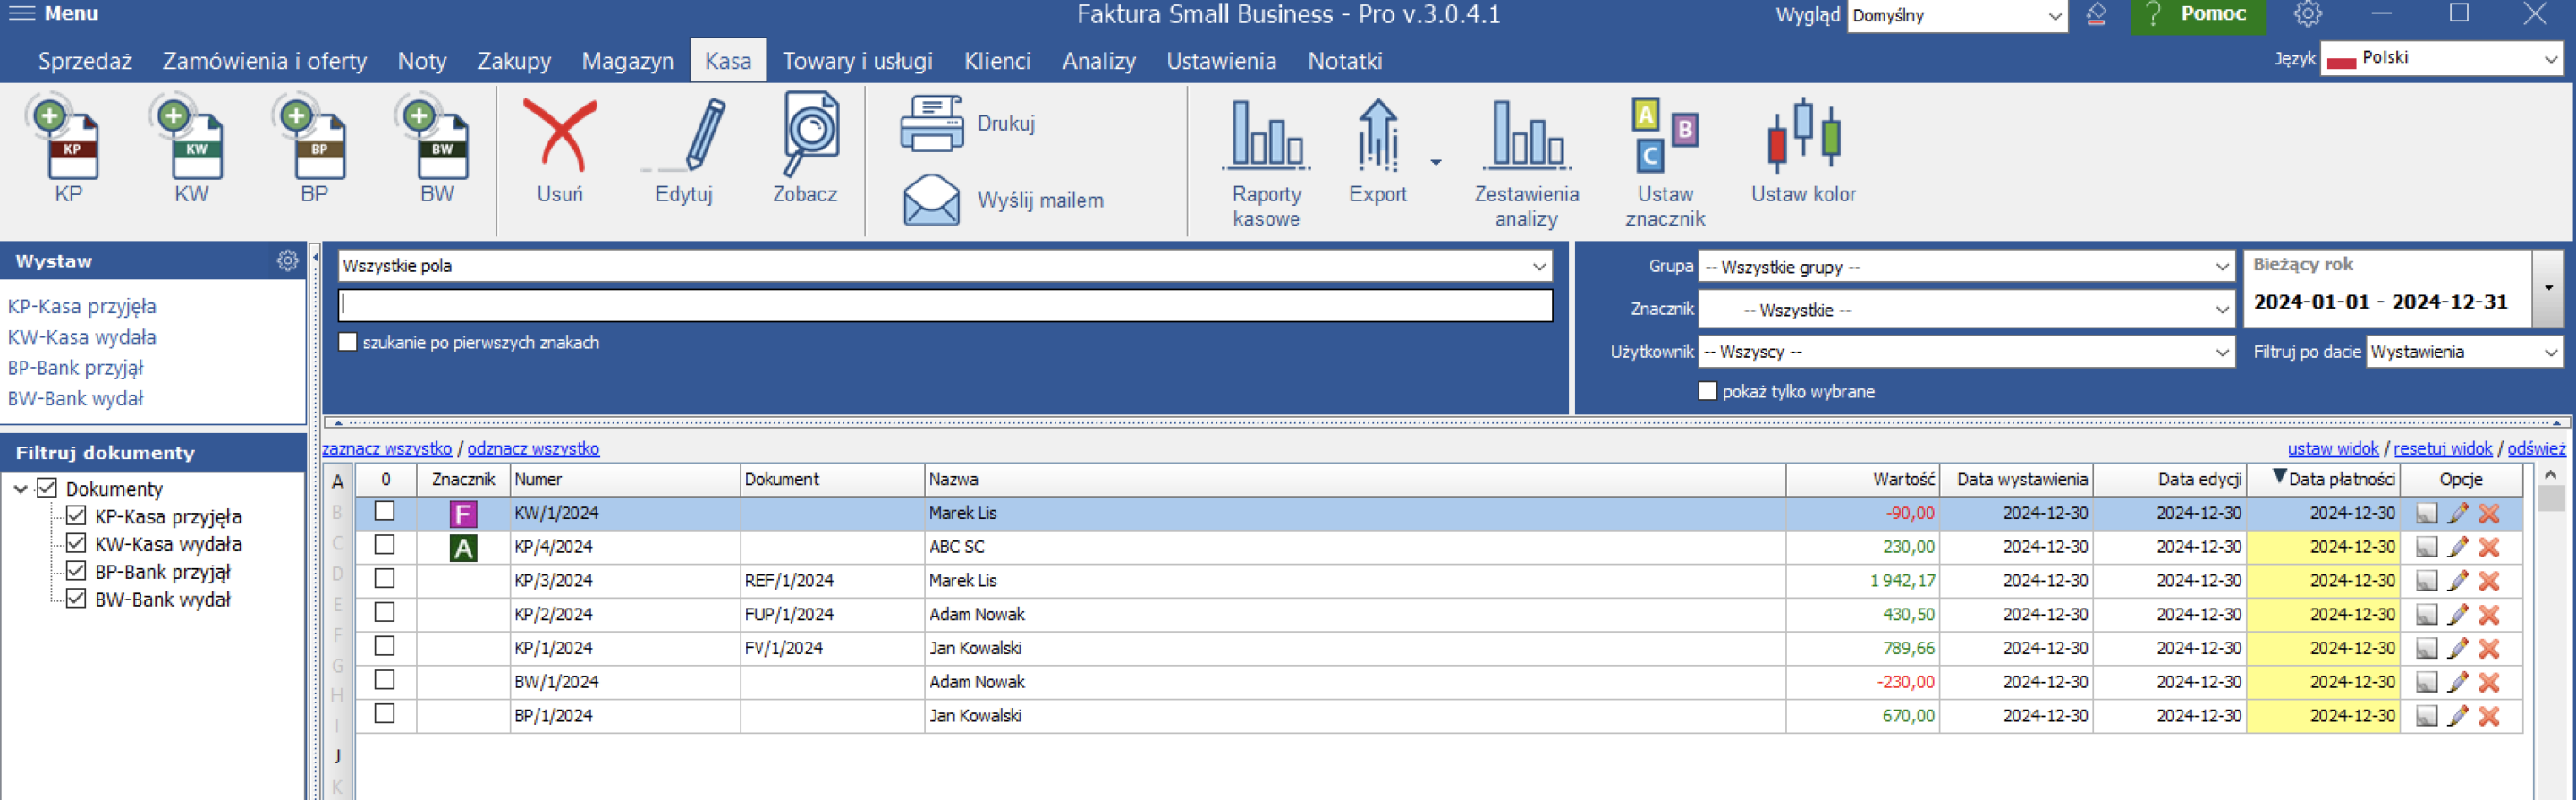This screenshot has height=800, width=2576.
Task: Sort by the Wartość column header
Action: 1863,479
